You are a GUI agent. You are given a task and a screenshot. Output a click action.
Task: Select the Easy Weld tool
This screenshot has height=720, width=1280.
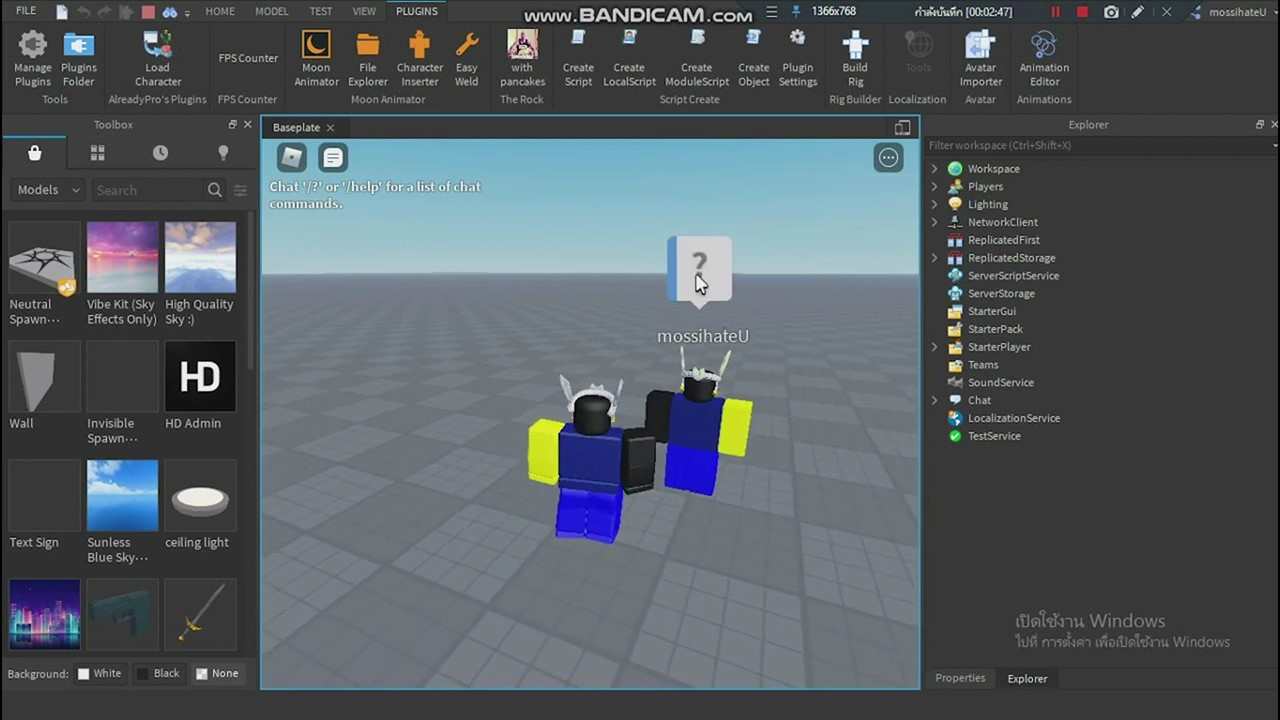click(467, 58)
